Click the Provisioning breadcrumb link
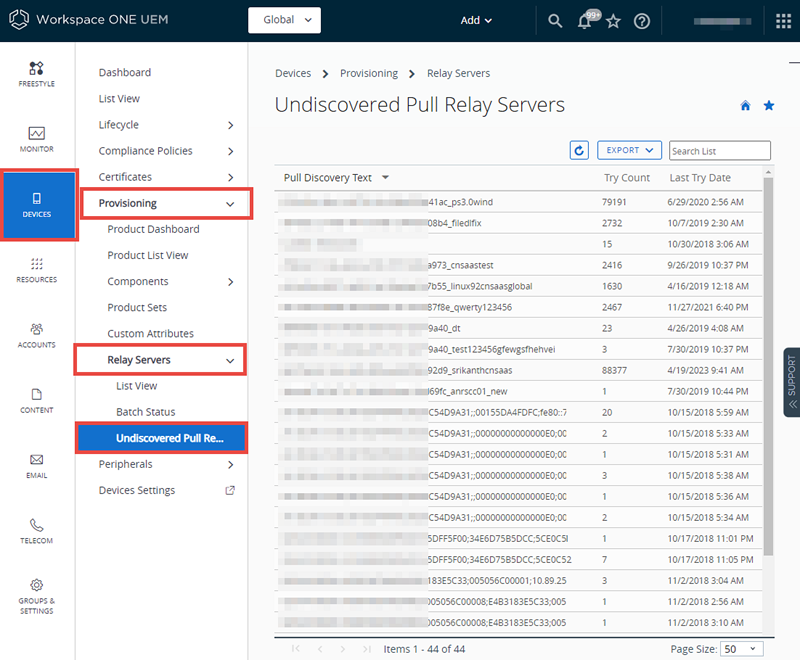800x660 pixels. click(x=369, y=73)
